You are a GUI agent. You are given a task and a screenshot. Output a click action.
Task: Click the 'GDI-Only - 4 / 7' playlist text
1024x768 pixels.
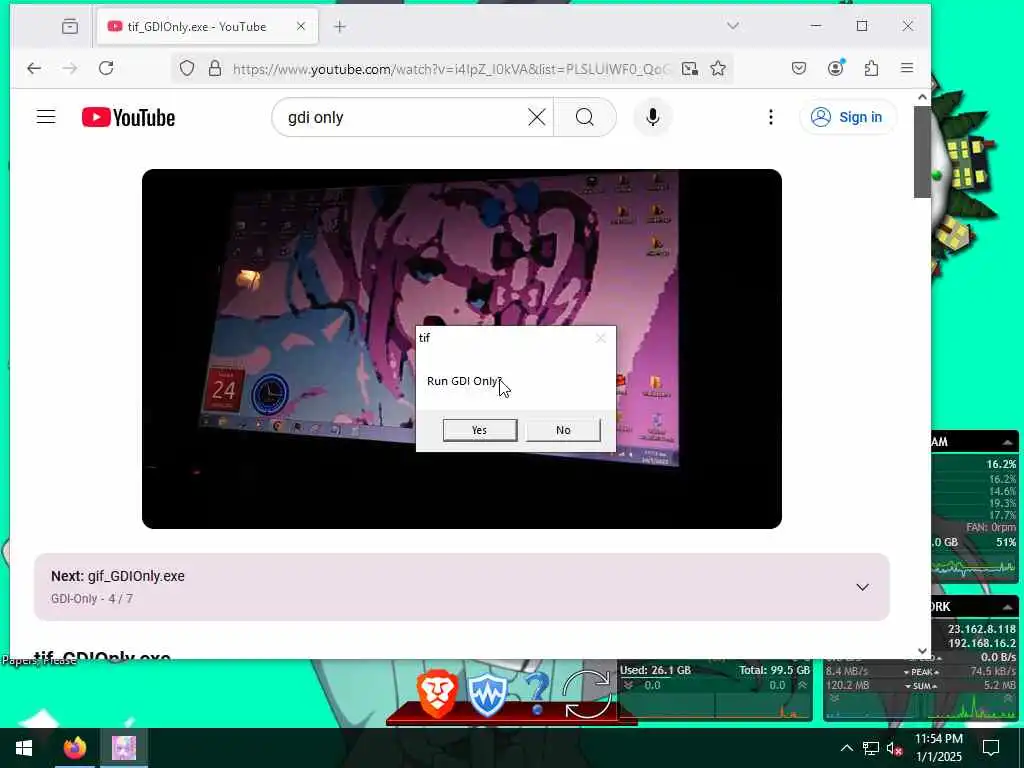(x=92, y=599)
